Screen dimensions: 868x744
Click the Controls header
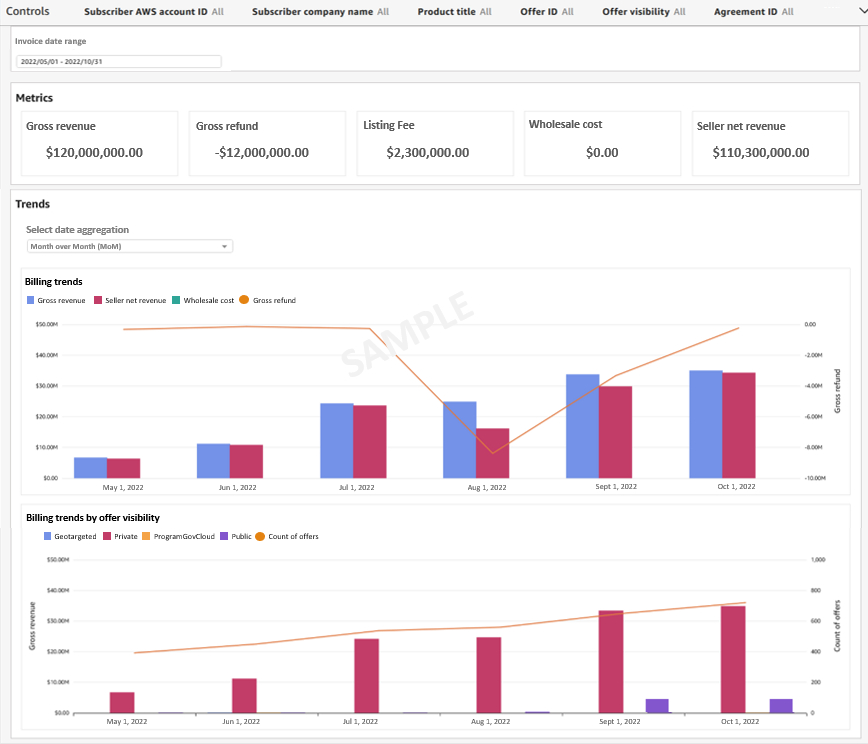coord(30,12)
